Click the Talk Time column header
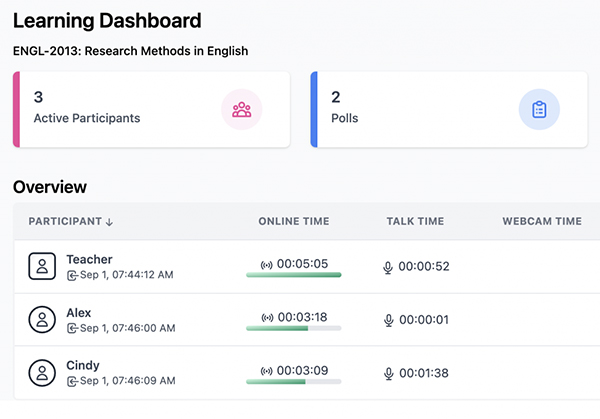This screenshot has width=600, height=419. pyautogui.click(x=415, y=221)
